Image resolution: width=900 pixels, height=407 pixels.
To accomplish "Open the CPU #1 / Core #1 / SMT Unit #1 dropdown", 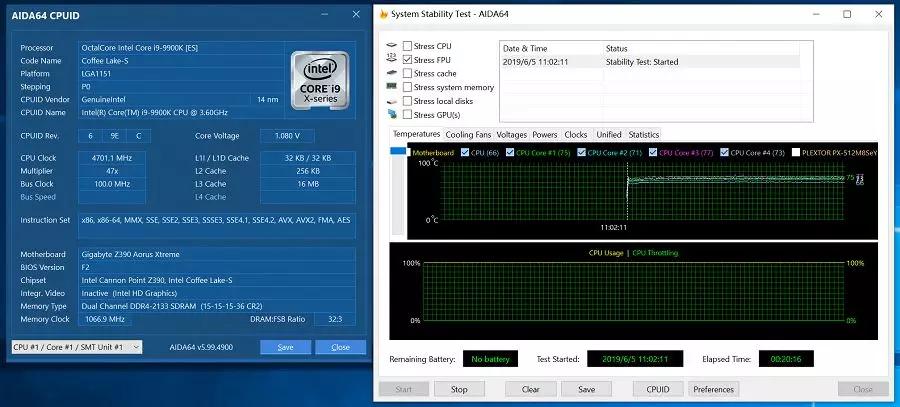I will [x=77, y=347].
